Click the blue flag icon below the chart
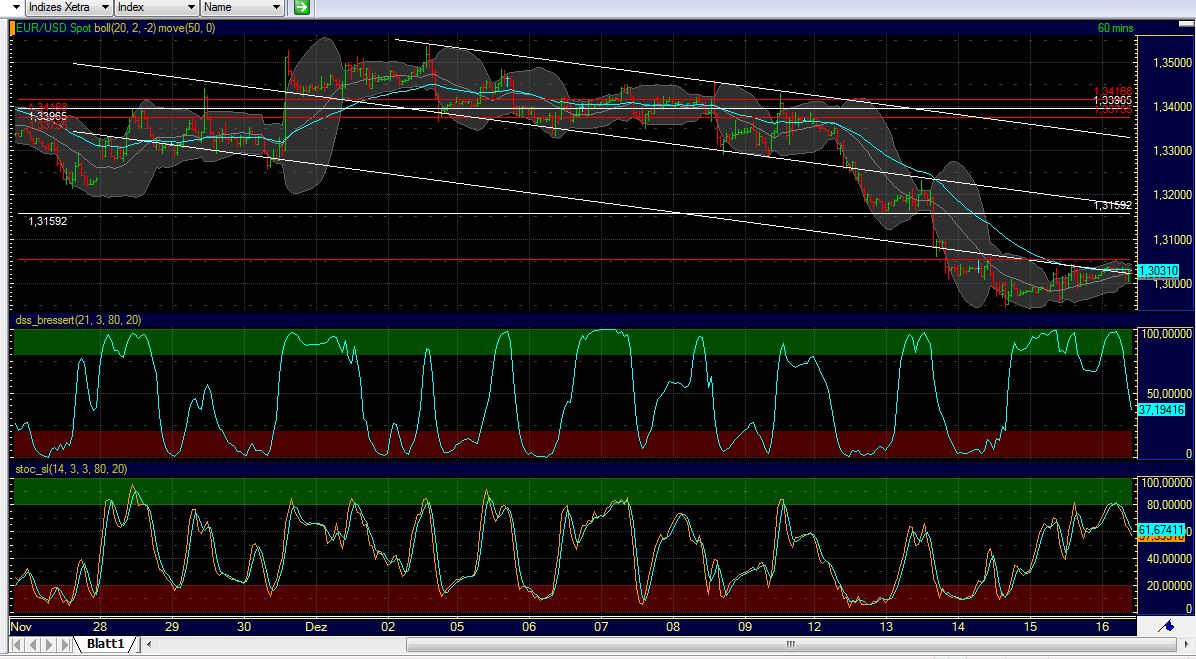The image size is (1196, 659). (x=1167, y=626)
